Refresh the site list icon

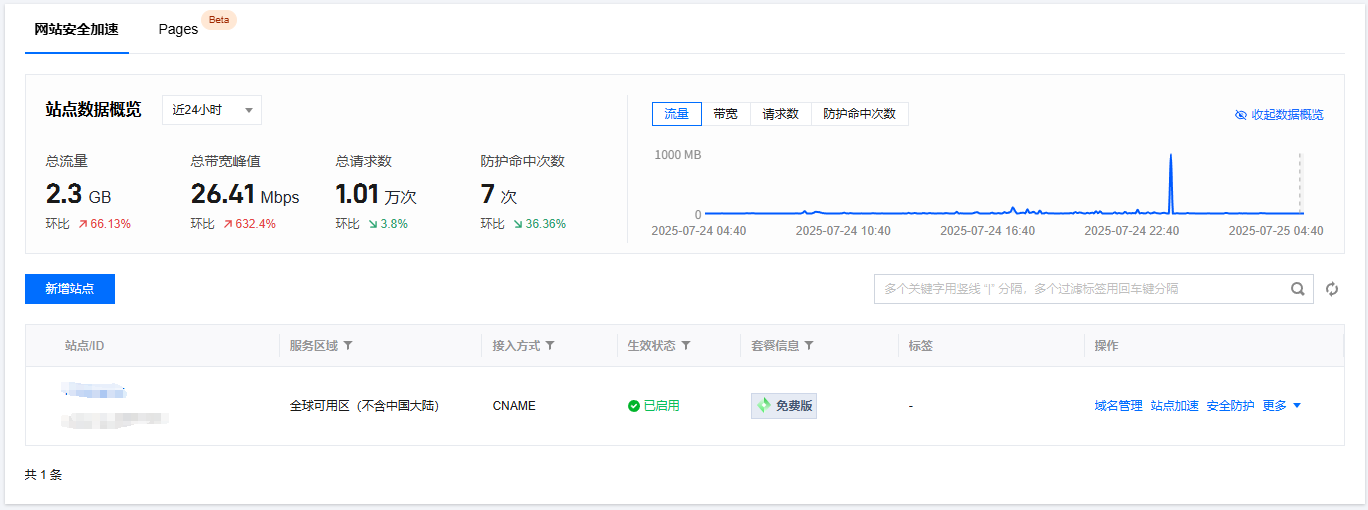click(x=1332, y=289)
